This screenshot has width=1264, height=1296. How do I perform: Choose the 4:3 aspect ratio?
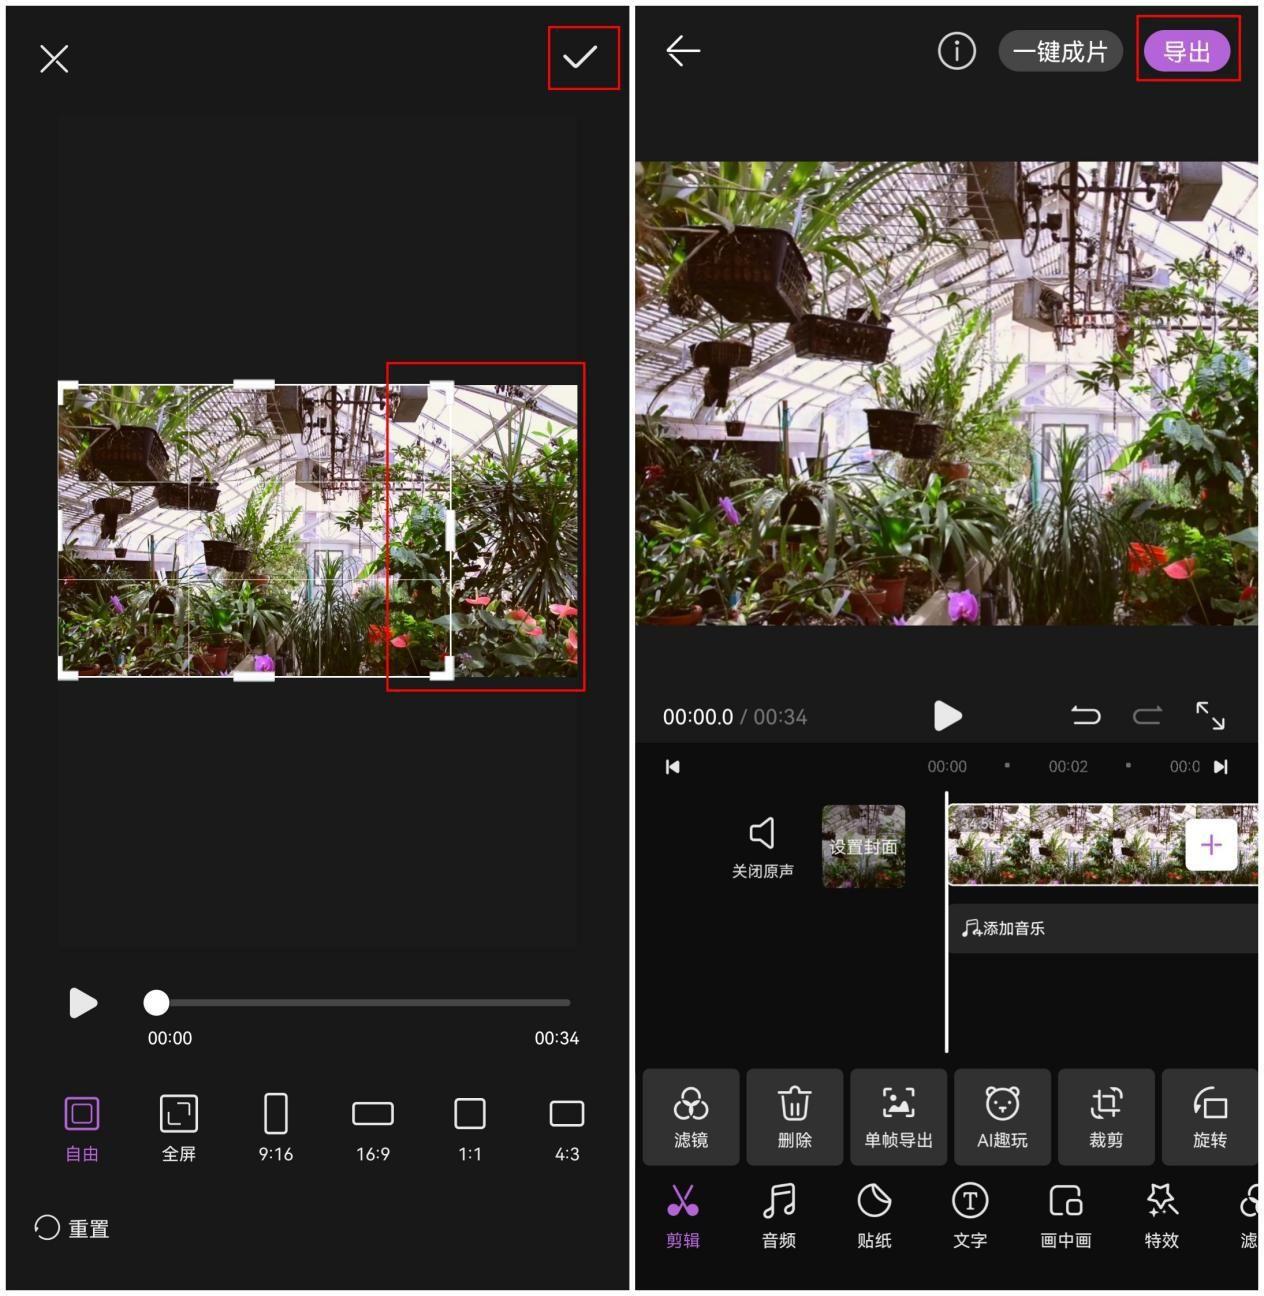point(567,1129)
